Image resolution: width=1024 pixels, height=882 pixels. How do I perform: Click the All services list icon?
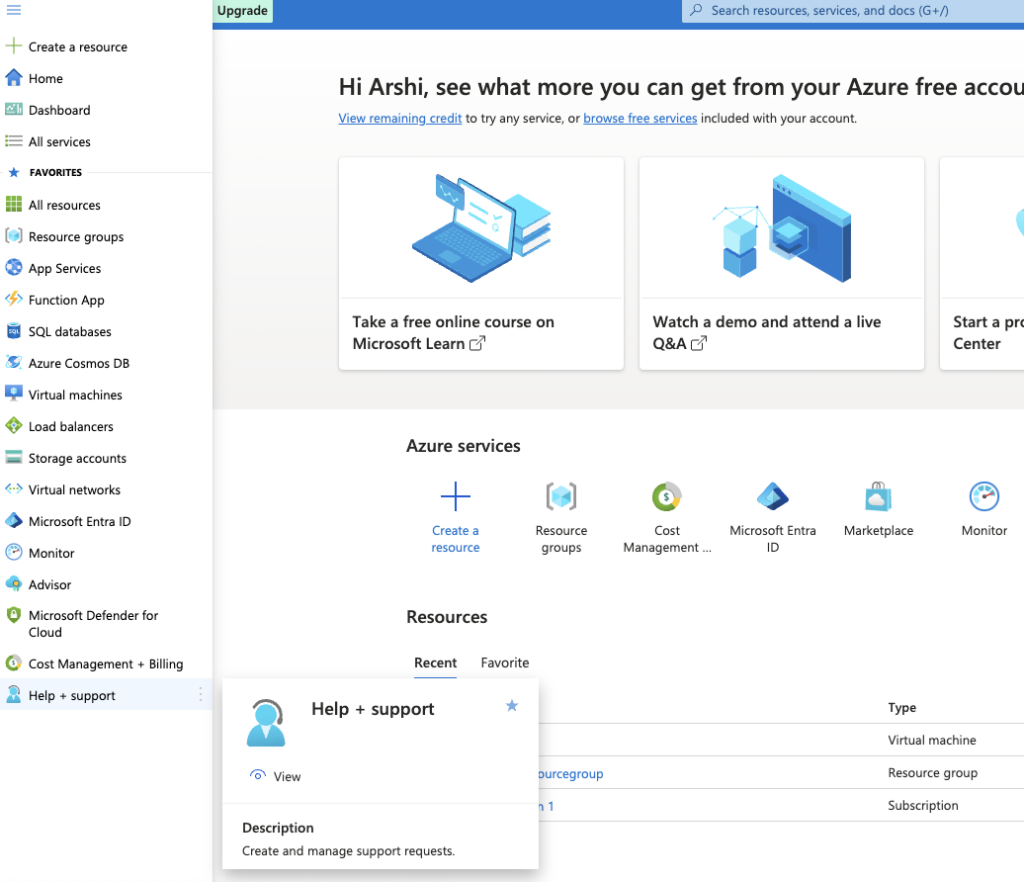point(14,141)
